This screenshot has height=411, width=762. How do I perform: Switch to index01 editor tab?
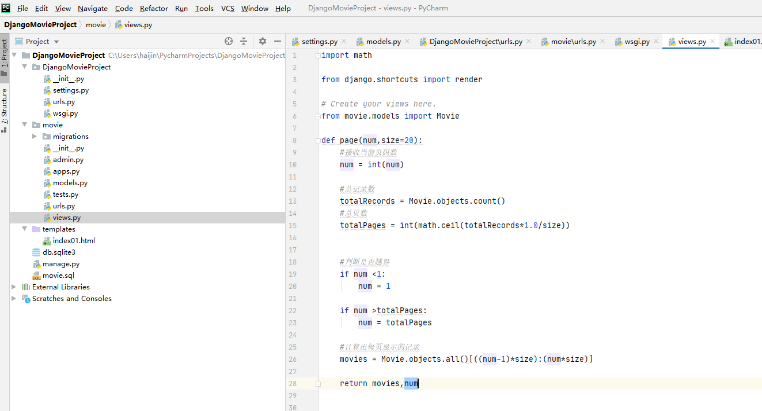tap(743, 42)
